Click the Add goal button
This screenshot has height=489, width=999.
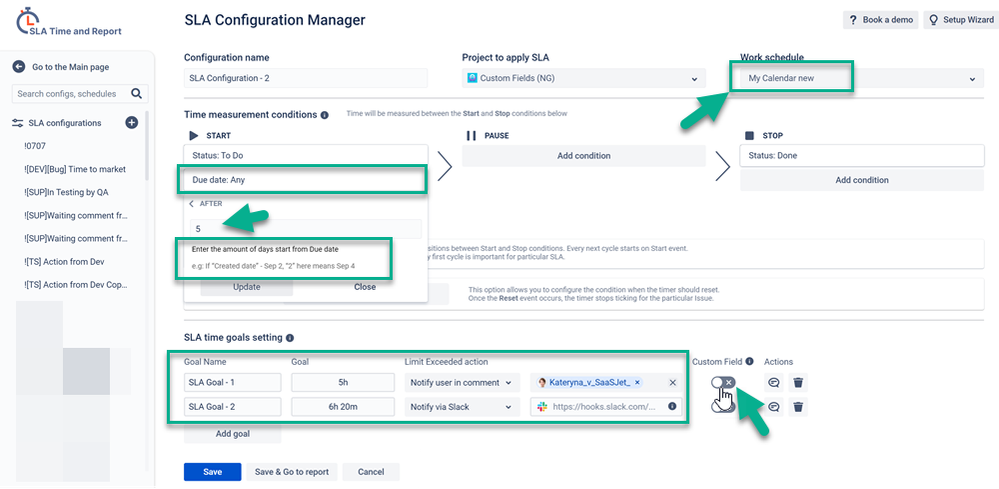click(233, 434)
